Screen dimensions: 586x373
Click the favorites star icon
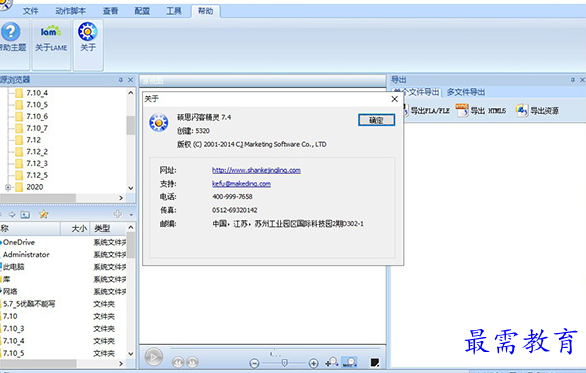(x=44, y=214)
